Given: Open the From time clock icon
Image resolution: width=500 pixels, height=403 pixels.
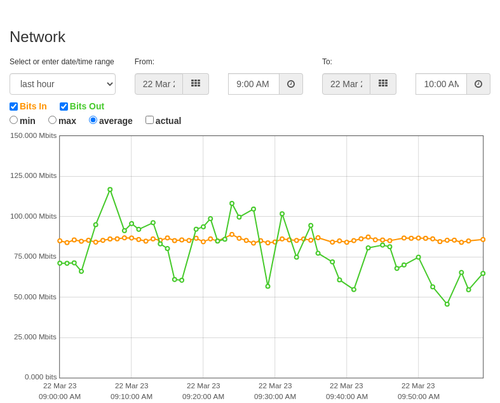Looking at the screenshot, I should click(x=291, y=84).
